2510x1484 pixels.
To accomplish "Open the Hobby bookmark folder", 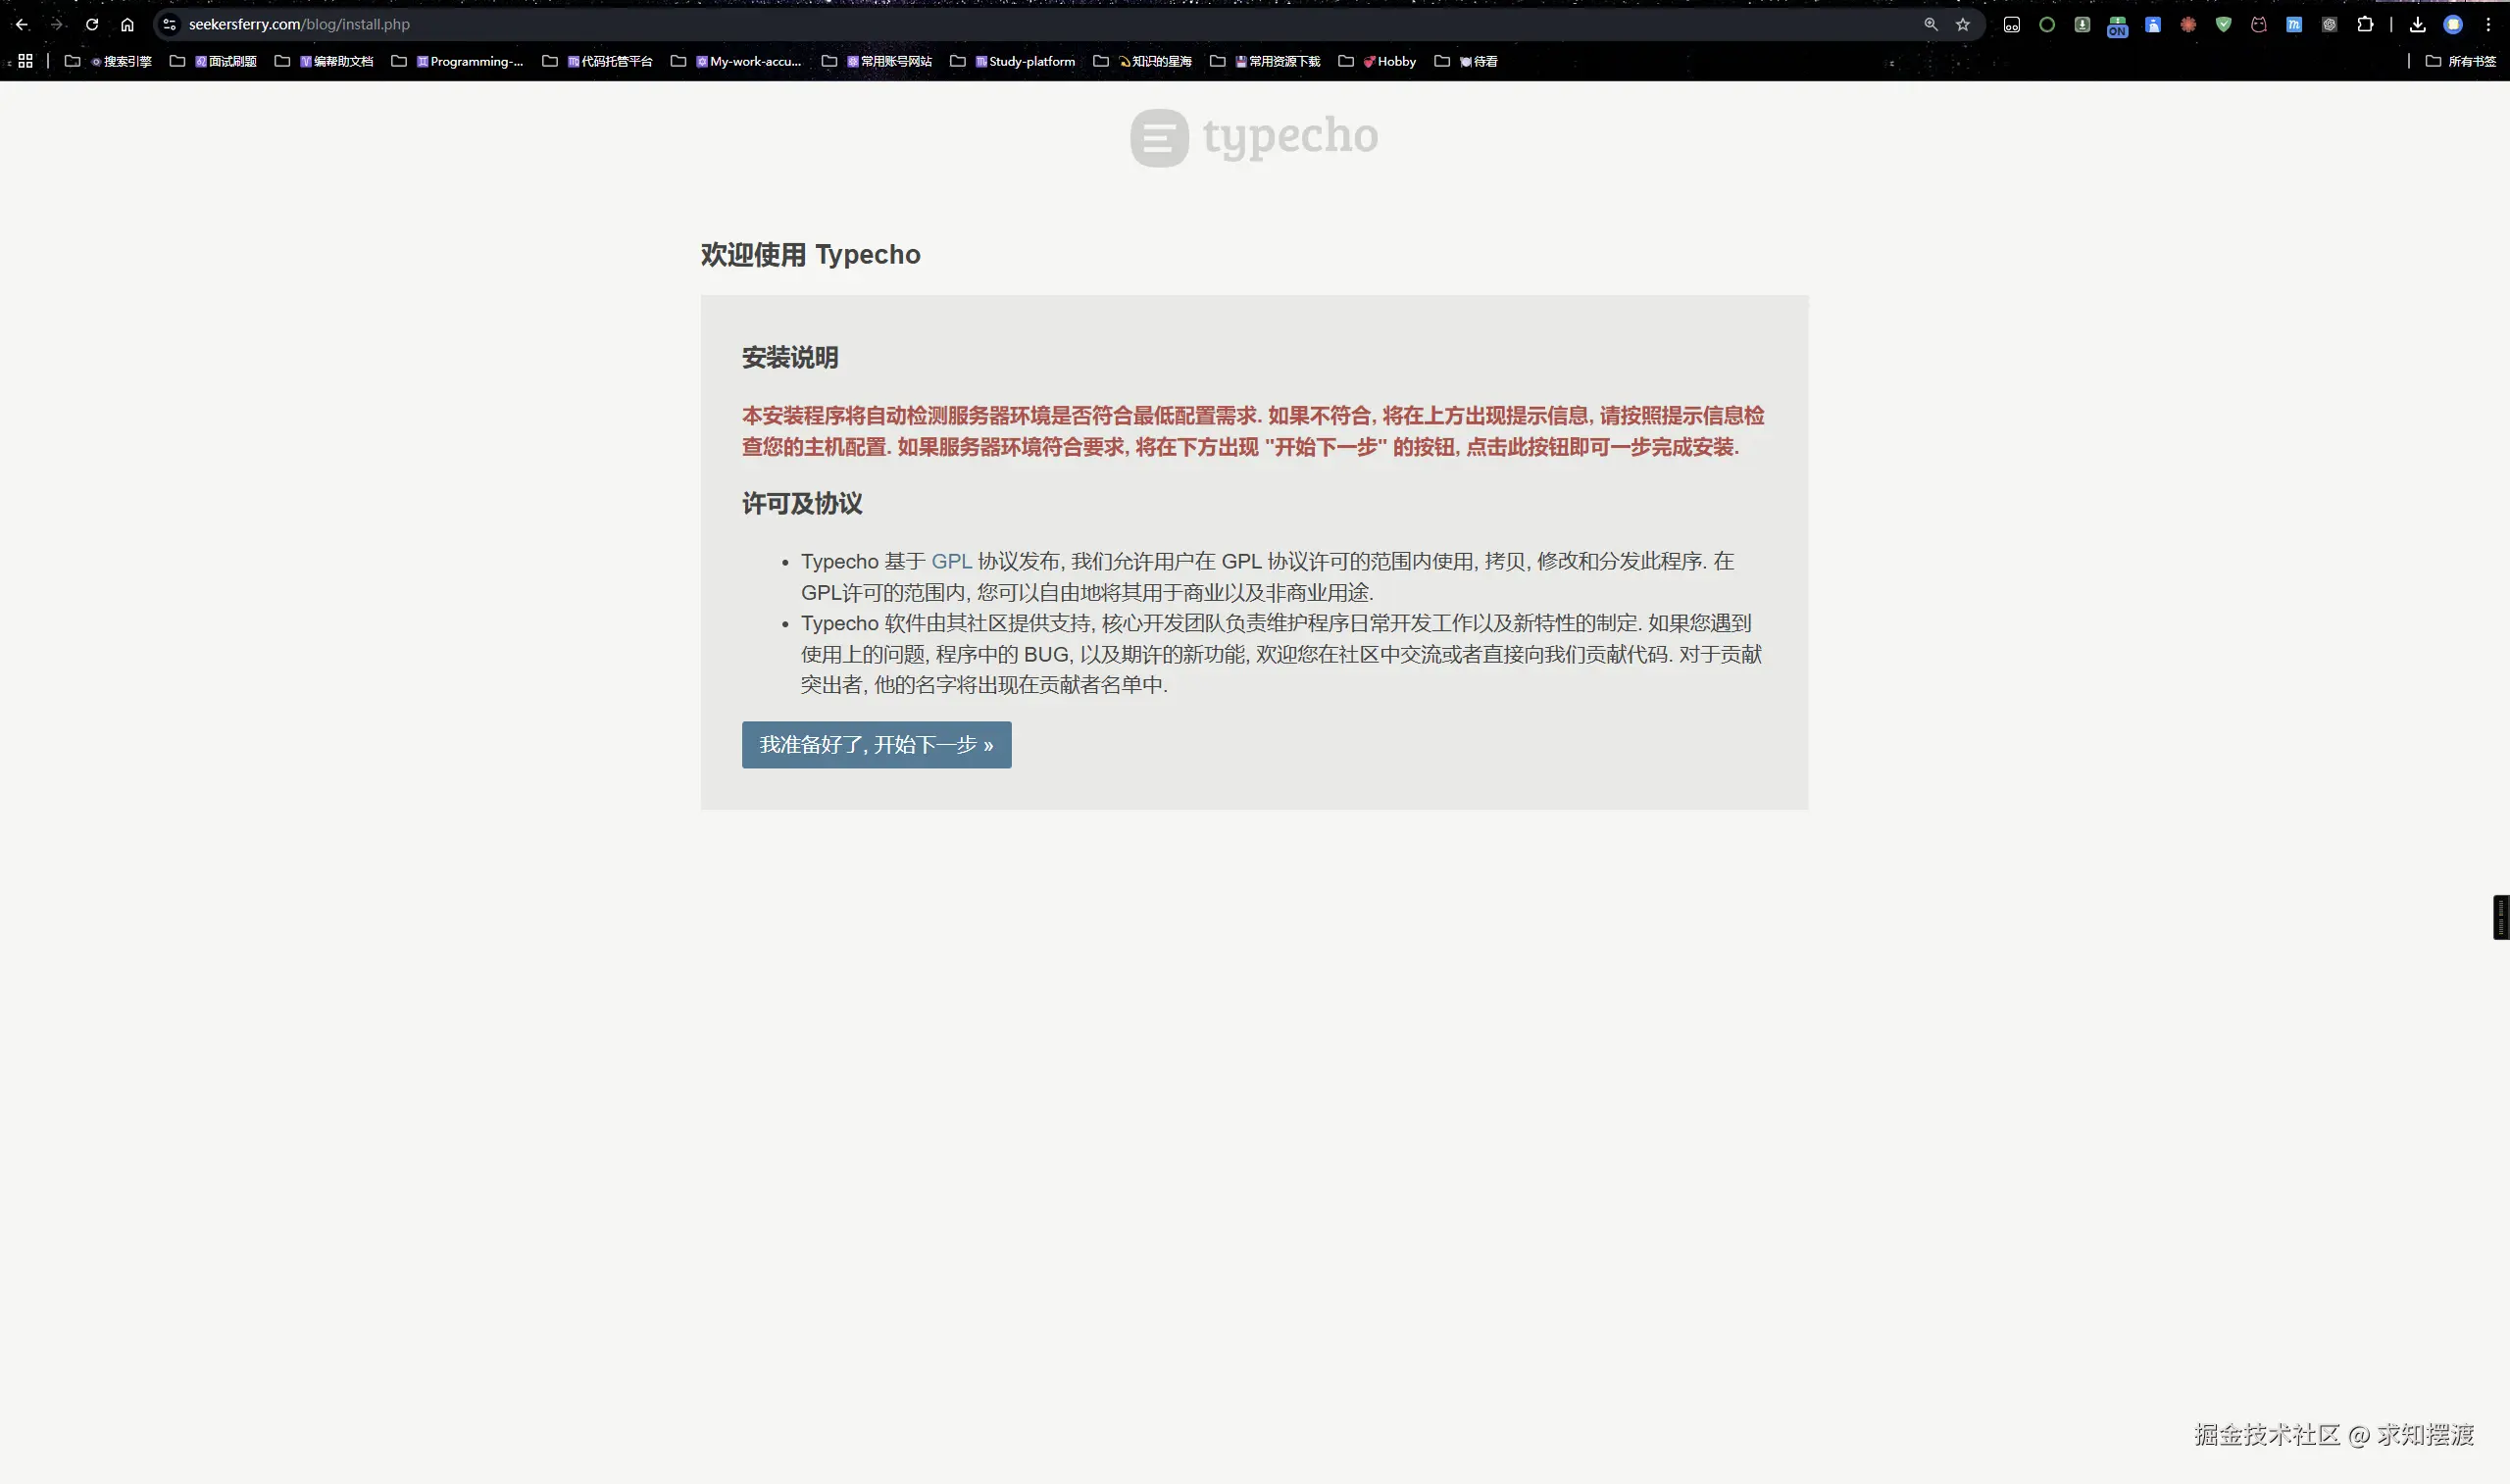I will coord(1377,61).
